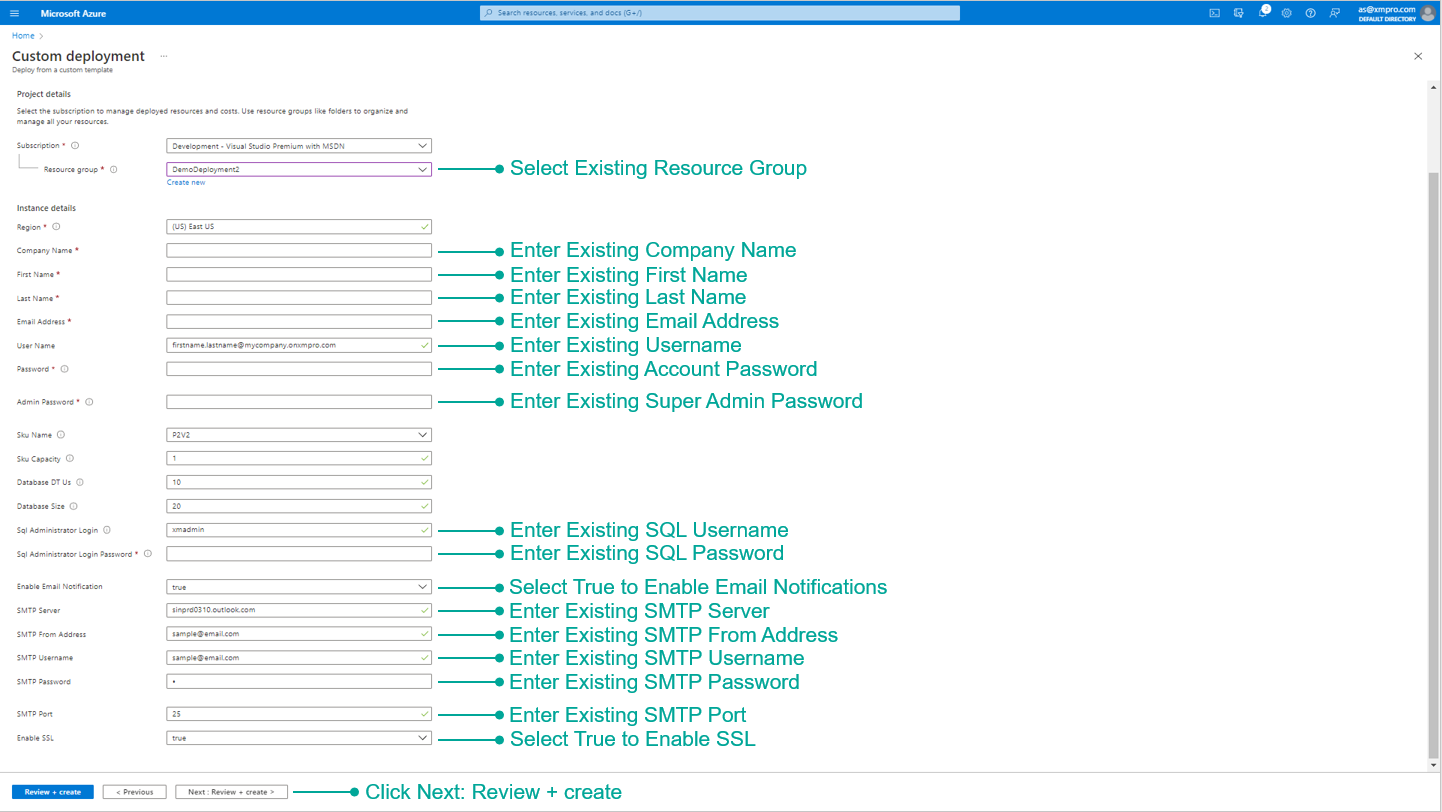Click Next : Review + create button

tap(232, 792)
